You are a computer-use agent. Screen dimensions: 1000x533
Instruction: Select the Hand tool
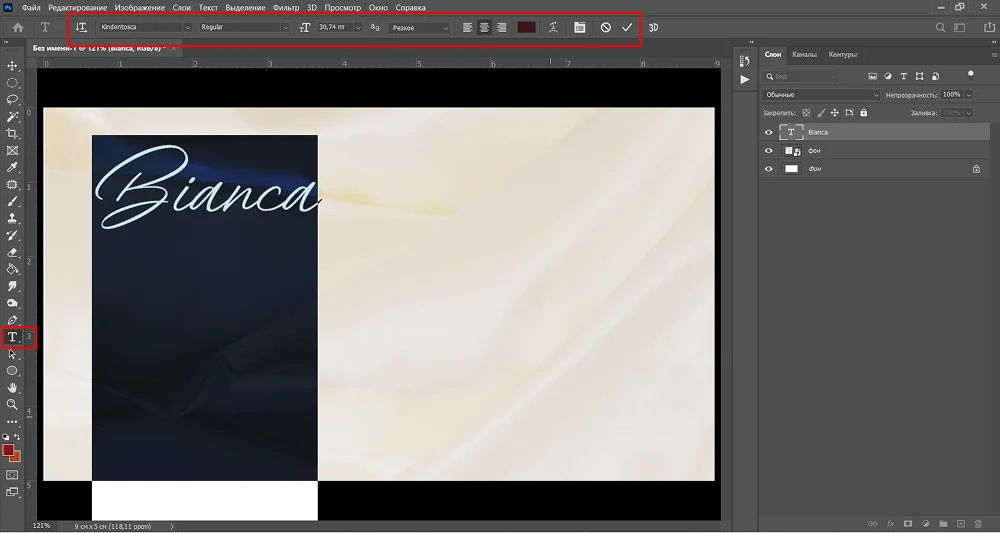tap(12, 388)
